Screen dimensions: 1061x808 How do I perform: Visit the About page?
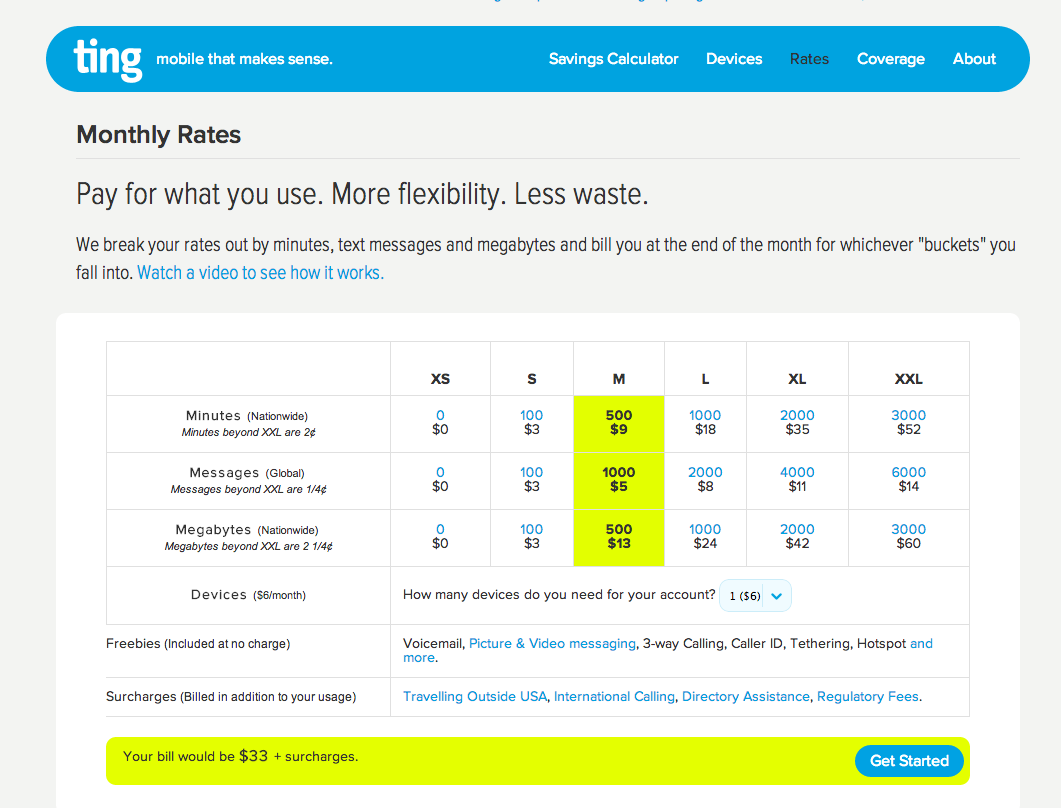[x=974, y=59]
